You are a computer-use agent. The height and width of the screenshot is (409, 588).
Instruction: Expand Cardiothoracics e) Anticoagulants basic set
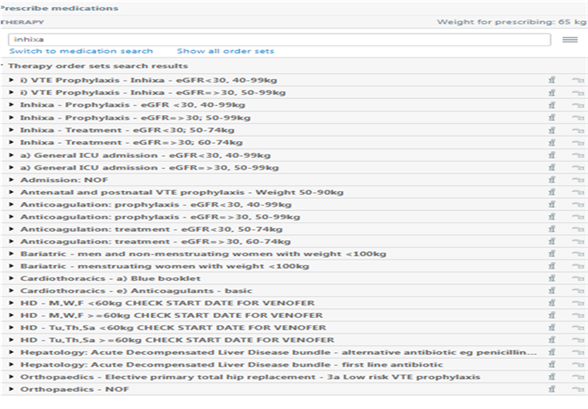11,291
